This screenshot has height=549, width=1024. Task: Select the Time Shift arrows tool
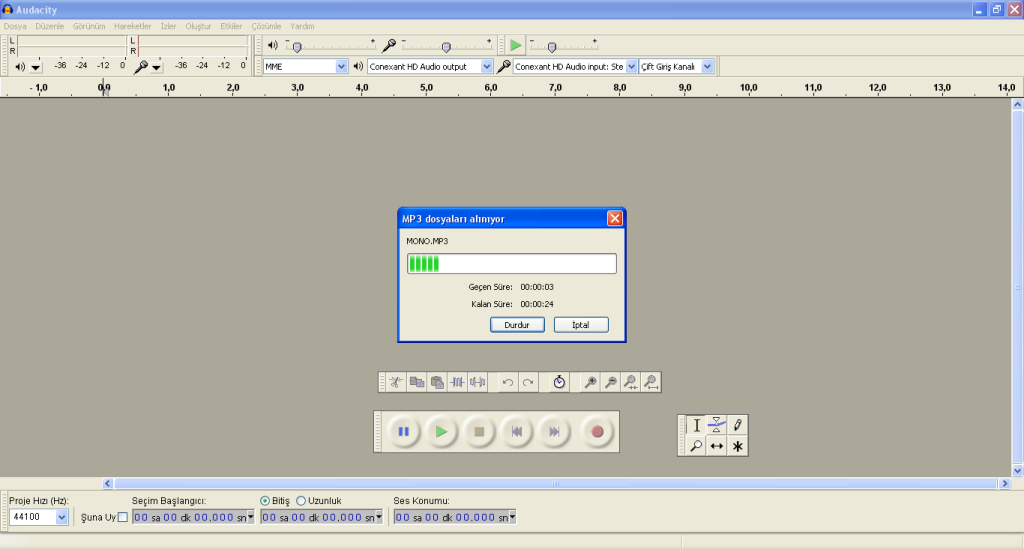click(x=716, y=446)
